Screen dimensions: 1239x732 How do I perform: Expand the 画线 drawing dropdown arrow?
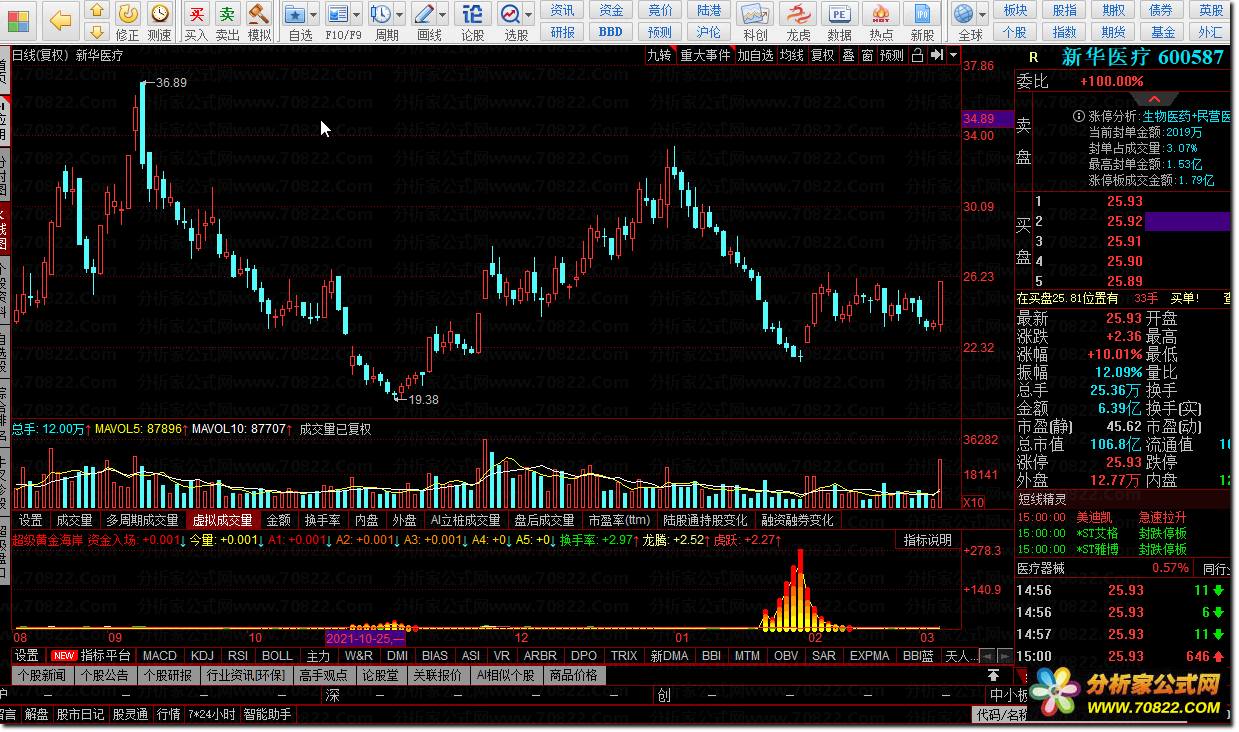pos(442,15)
